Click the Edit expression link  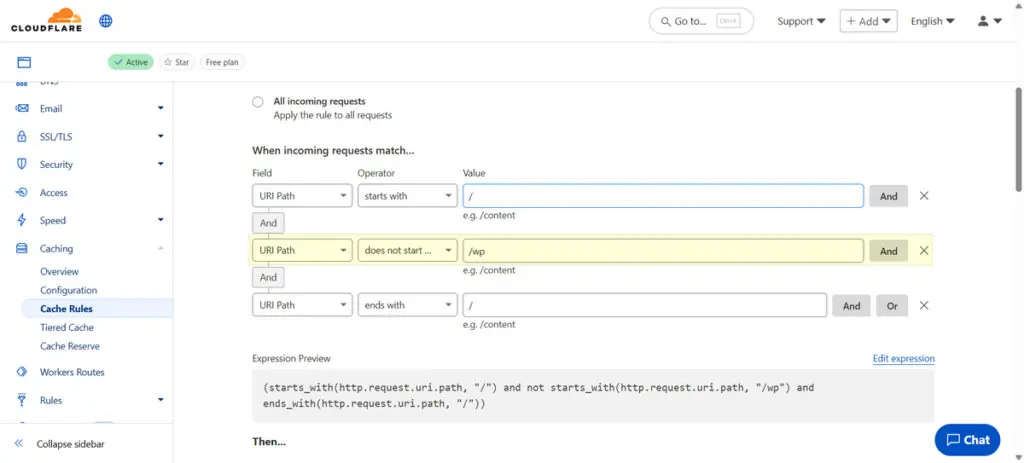pyautogui.click(x=903, y=359)
